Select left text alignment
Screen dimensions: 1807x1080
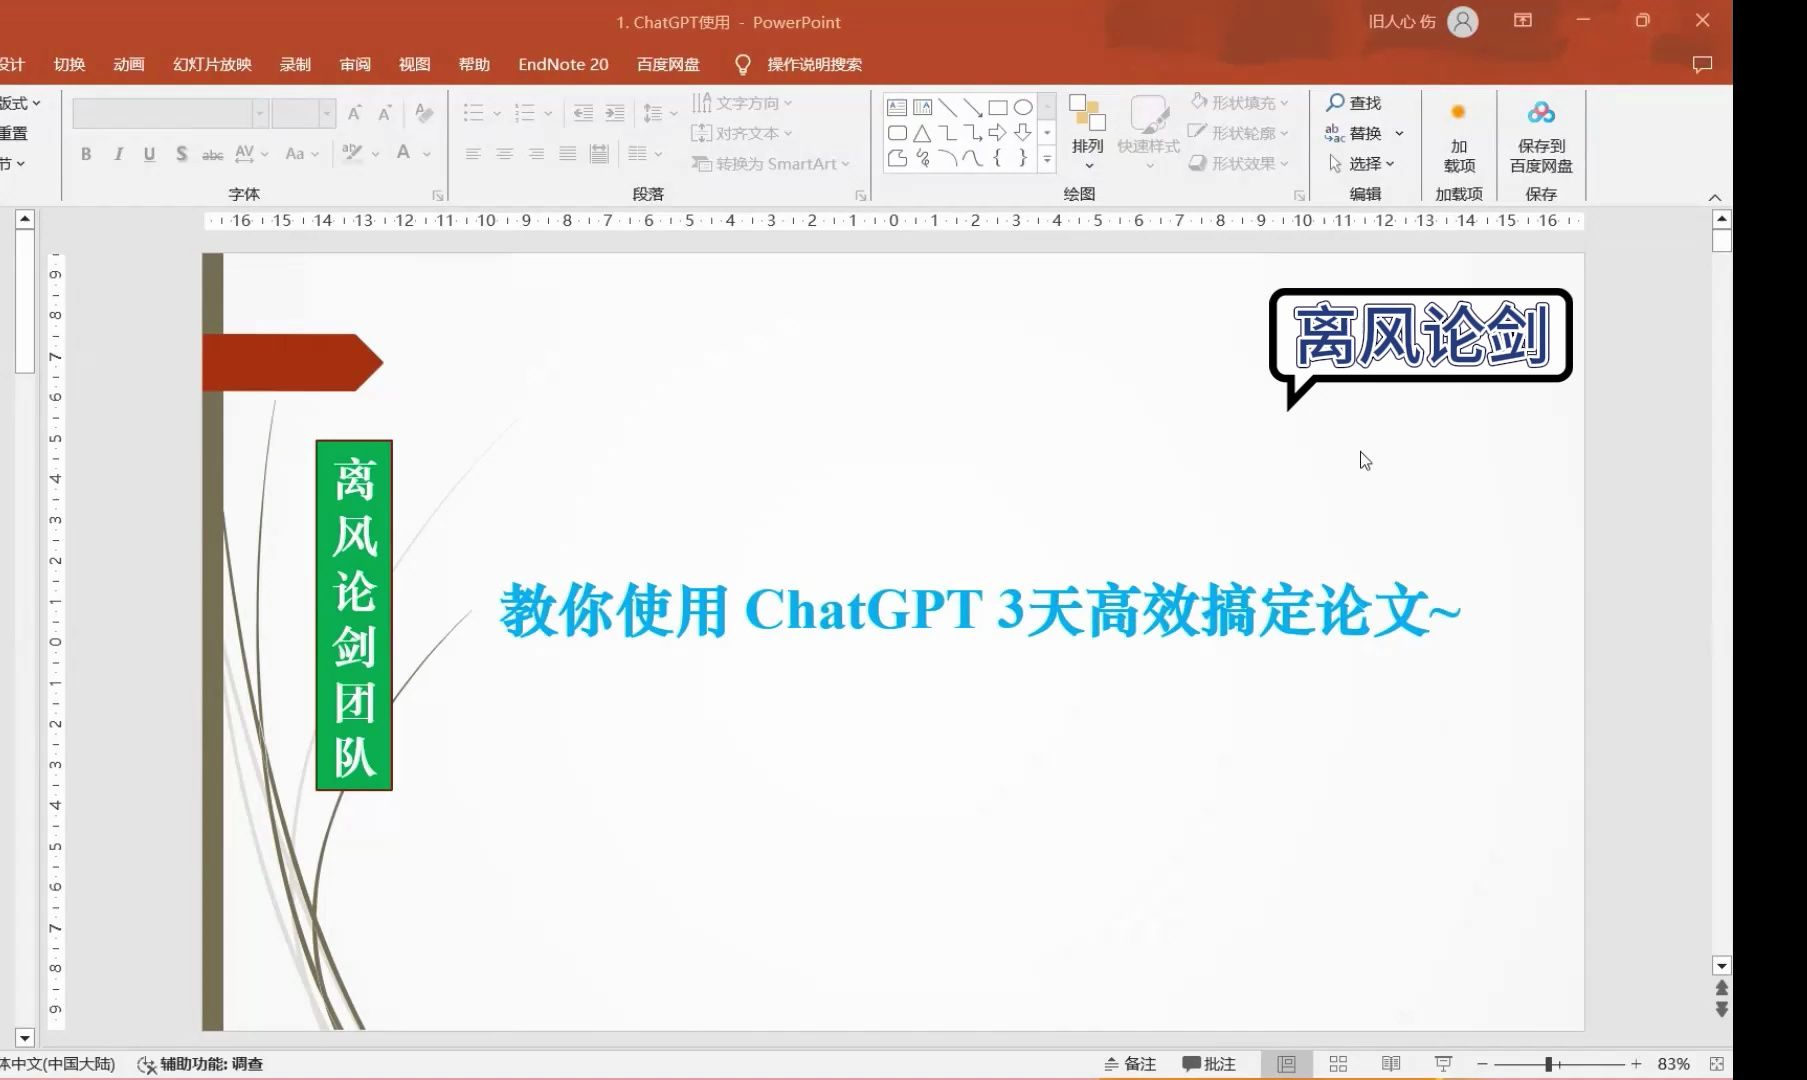click(x=473, y=154)
